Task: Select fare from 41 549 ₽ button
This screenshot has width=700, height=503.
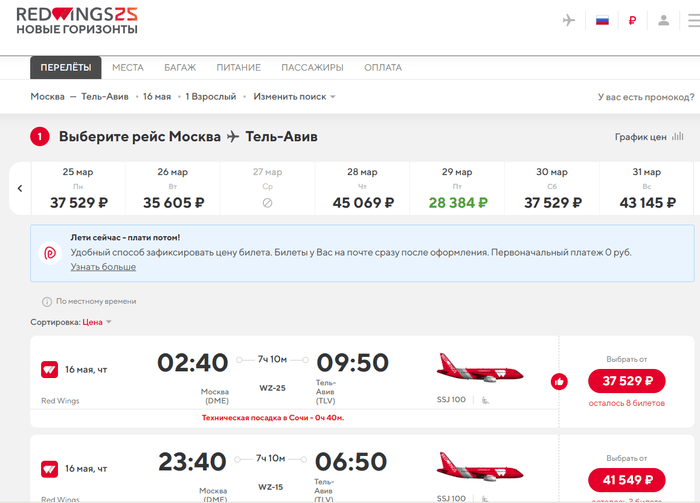Action: [627, 480]
